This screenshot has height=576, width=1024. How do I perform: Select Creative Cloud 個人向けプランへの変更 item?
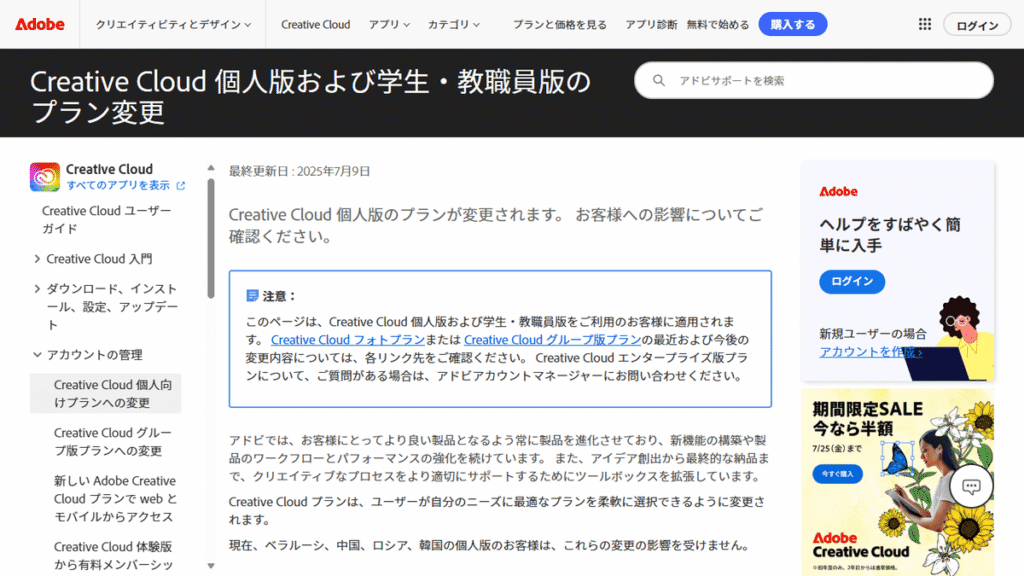tap(106, 394)
